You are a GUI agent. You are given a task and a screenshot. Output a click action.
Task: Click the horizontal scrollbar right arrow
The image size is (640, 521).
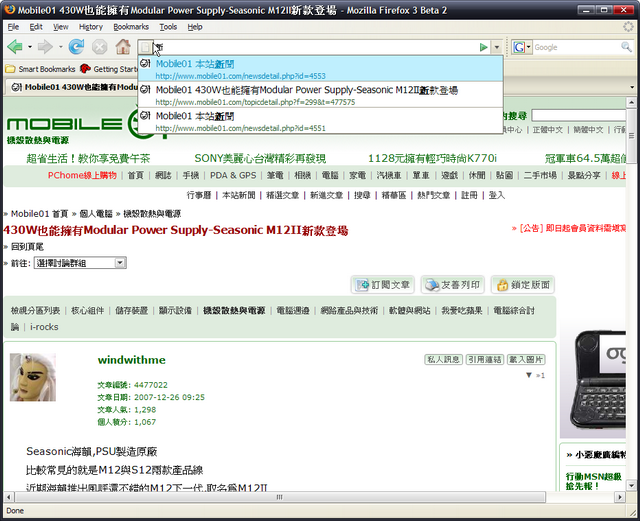coord(620,497)
